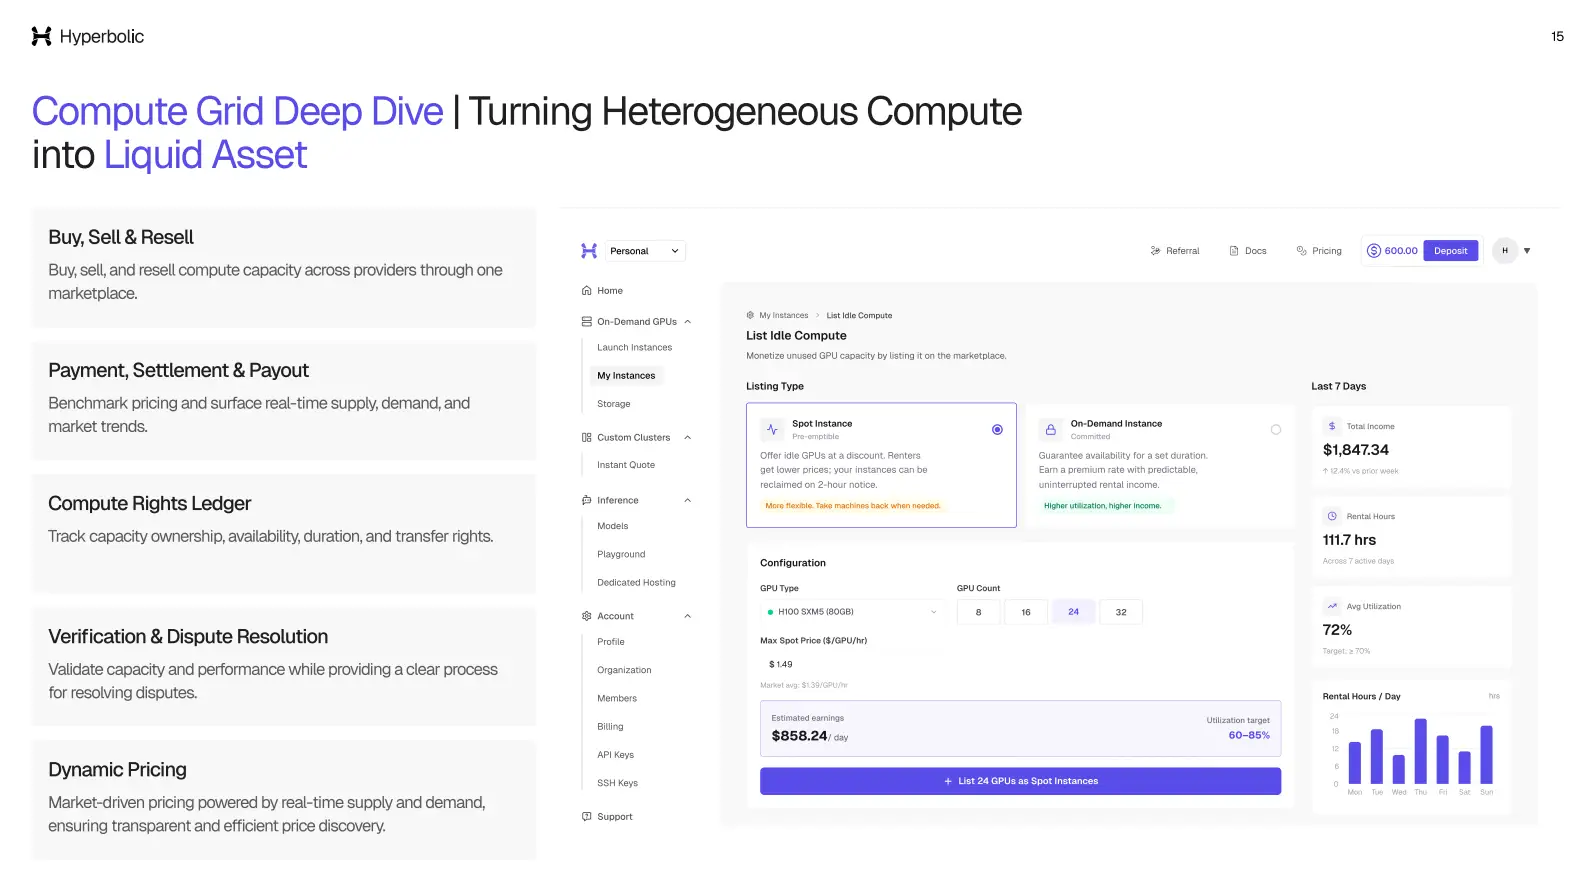Set GPU Count to 8
This screenshot has width=1596, height=890.
(978, 612)
